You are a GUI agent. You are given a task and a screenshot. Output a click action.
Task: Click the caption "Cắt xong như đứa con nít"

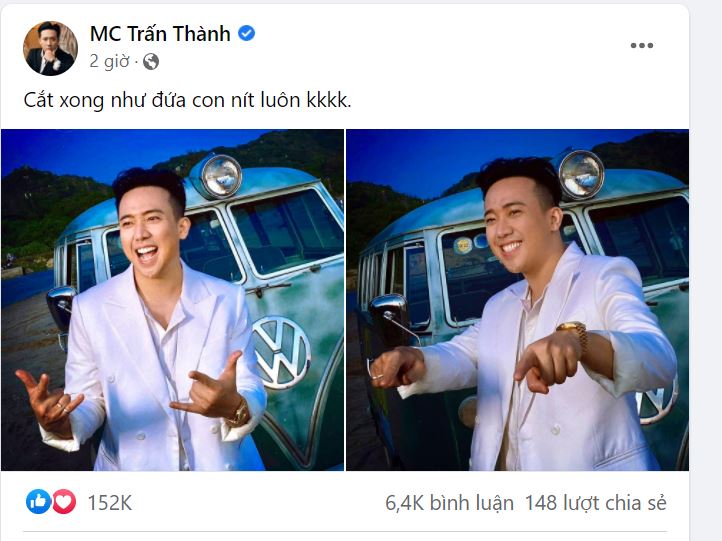(140, 99)
